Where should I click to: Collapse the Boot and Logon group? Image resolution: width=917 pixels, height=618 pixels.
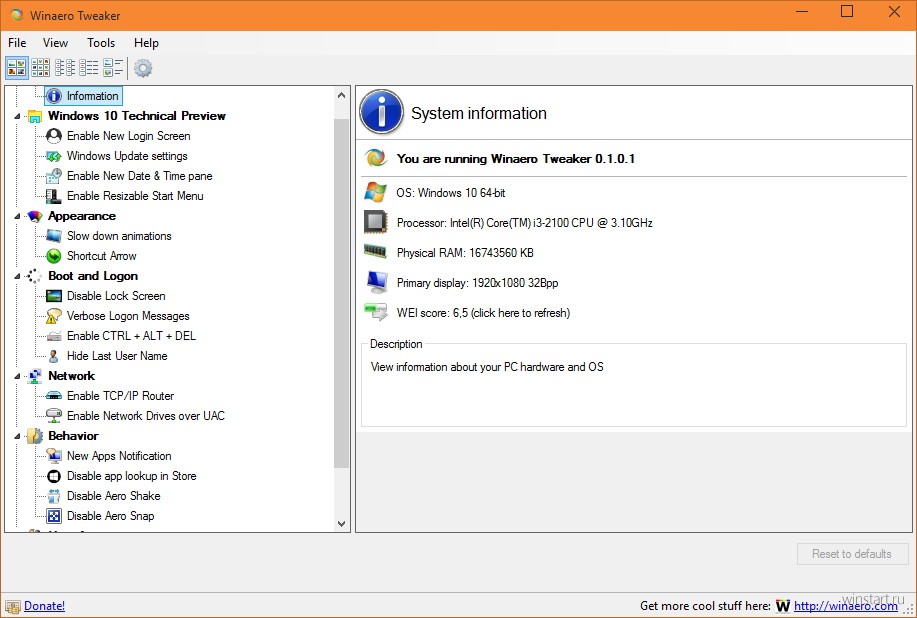(17, 276)
